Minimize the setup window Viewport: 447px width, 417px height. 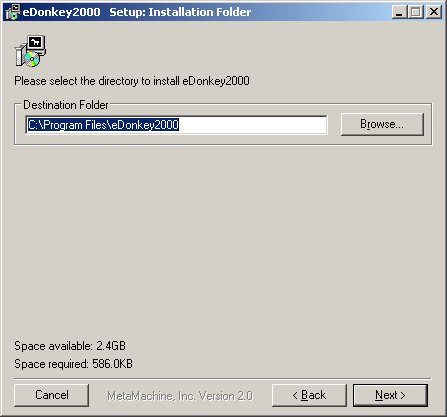[399, 12]
